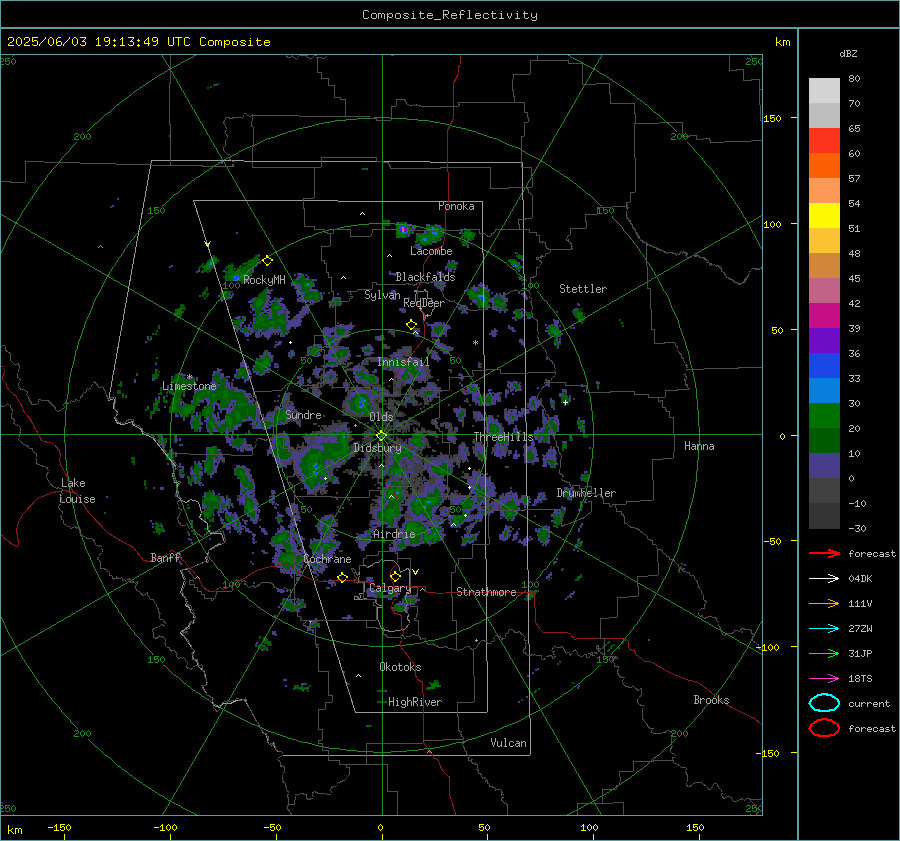The image size is (900, 841).
Task: Pick the bright green 20-30 dBZ swatch
Action: [824, 415]
